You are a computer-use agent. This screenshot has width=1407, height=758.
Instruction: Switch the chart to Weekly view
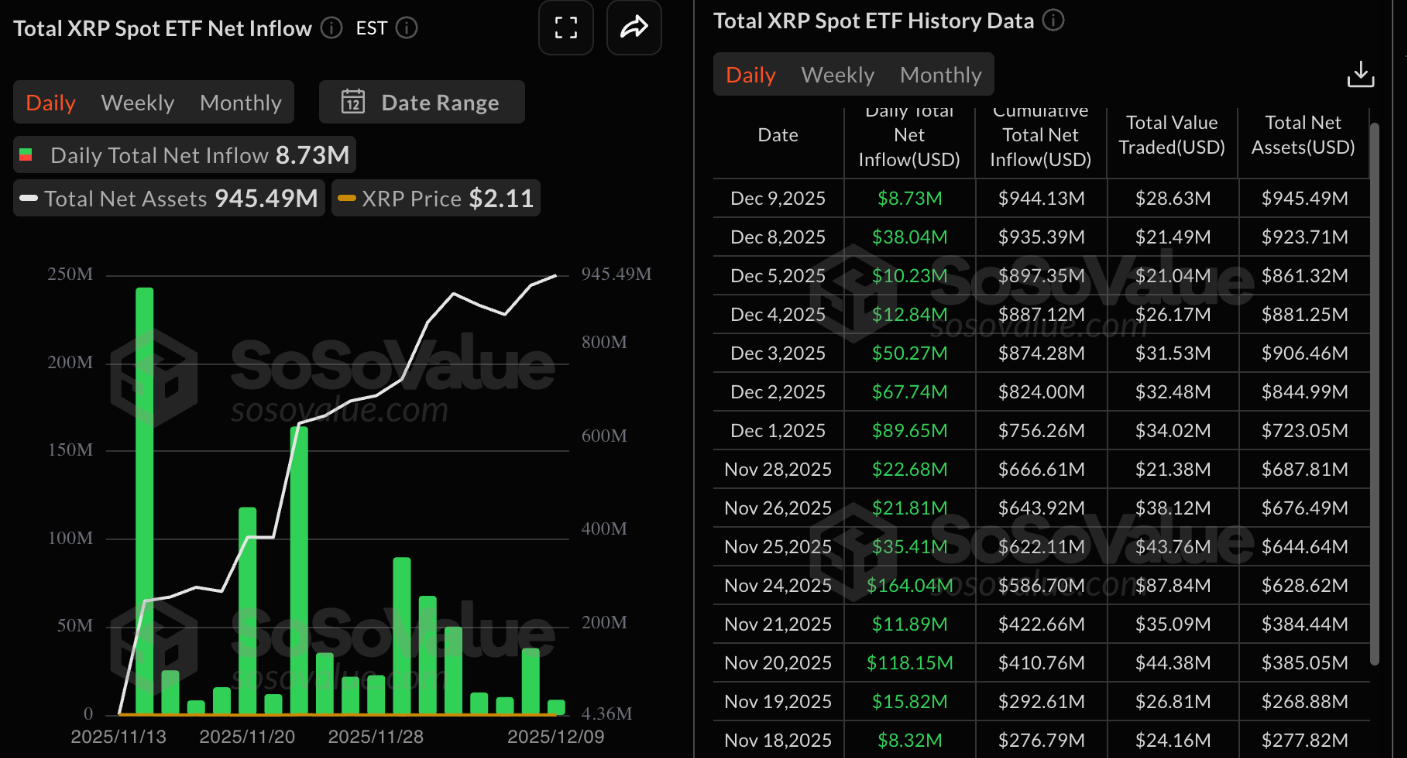point(137,102)
